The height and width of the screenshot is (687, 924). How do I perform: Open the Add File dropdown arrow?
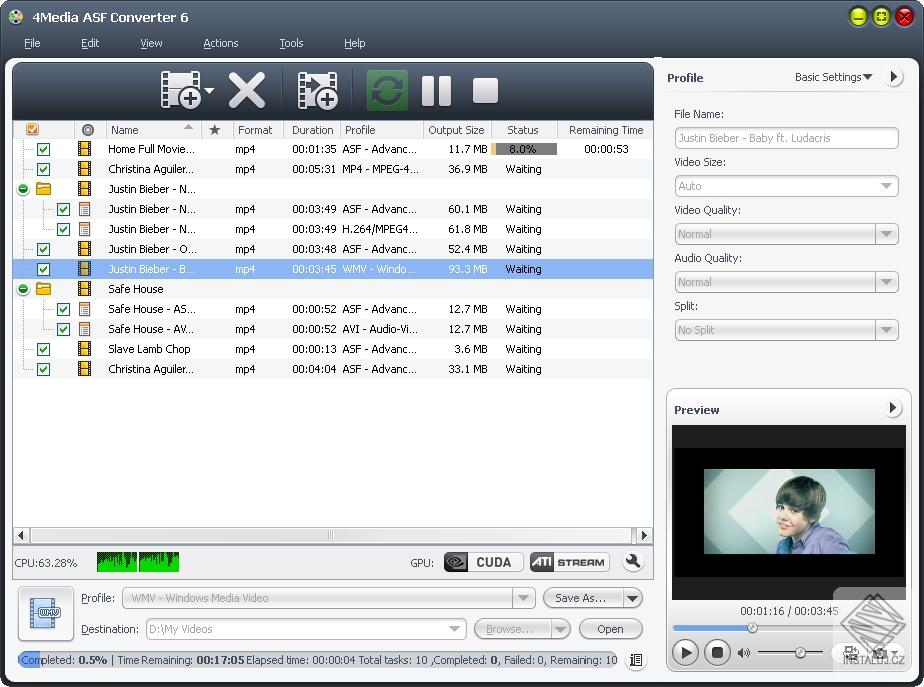209,91
